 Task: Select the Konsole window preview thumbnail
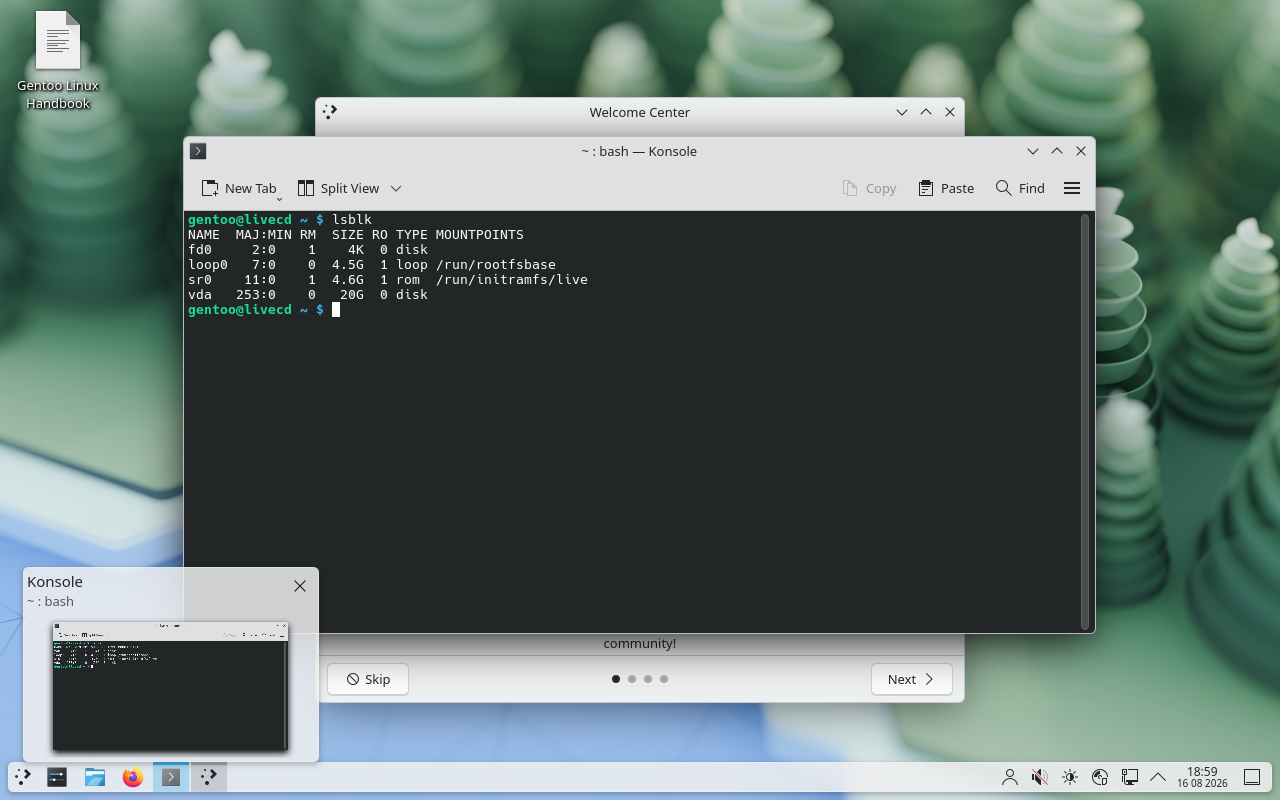point(170,686)
